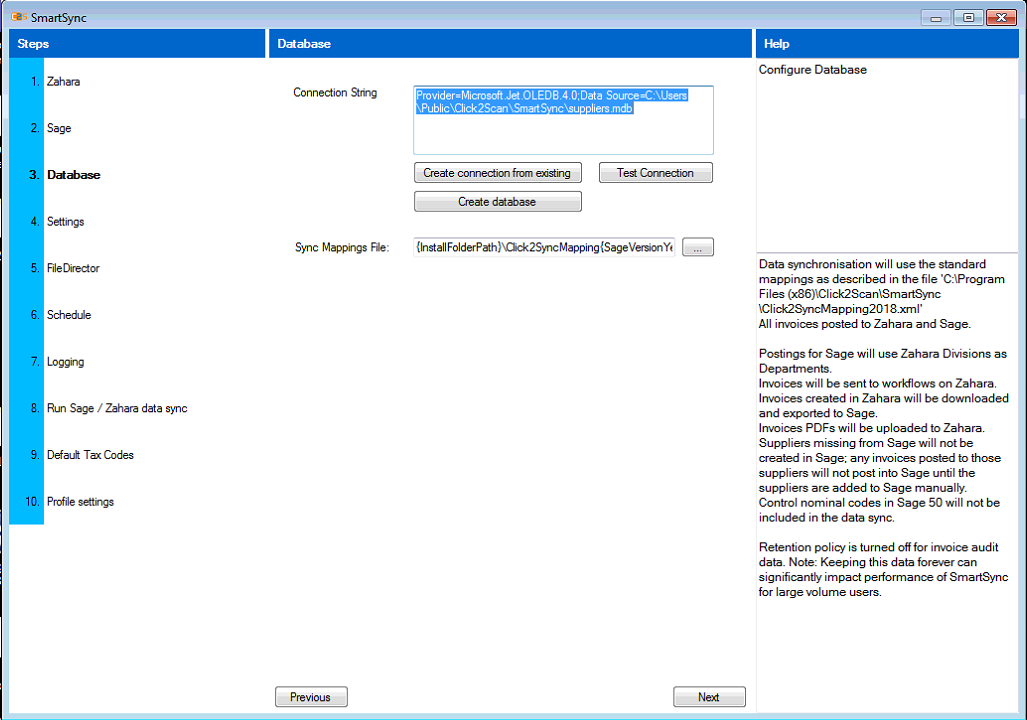Open Run Sage / Zahara data sync step
The image size is (1027, 720).
click(117, 408)
